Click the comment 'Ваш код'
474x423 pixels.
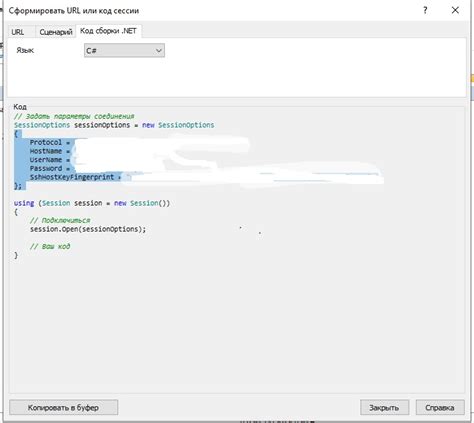[x=50, y=246]
